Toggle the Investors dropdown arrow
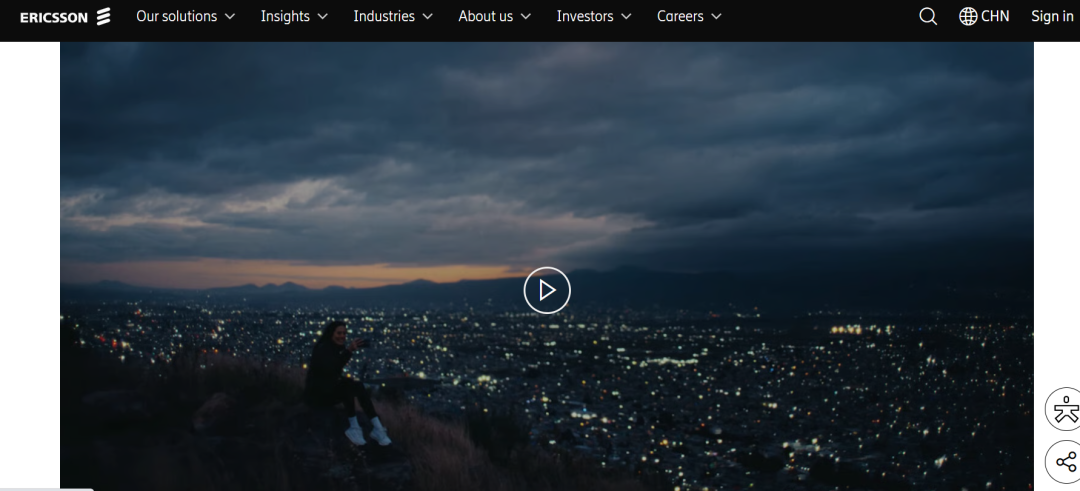This screenshot has height=491, width=1080. pyautogui.click(x=626, y=17)
